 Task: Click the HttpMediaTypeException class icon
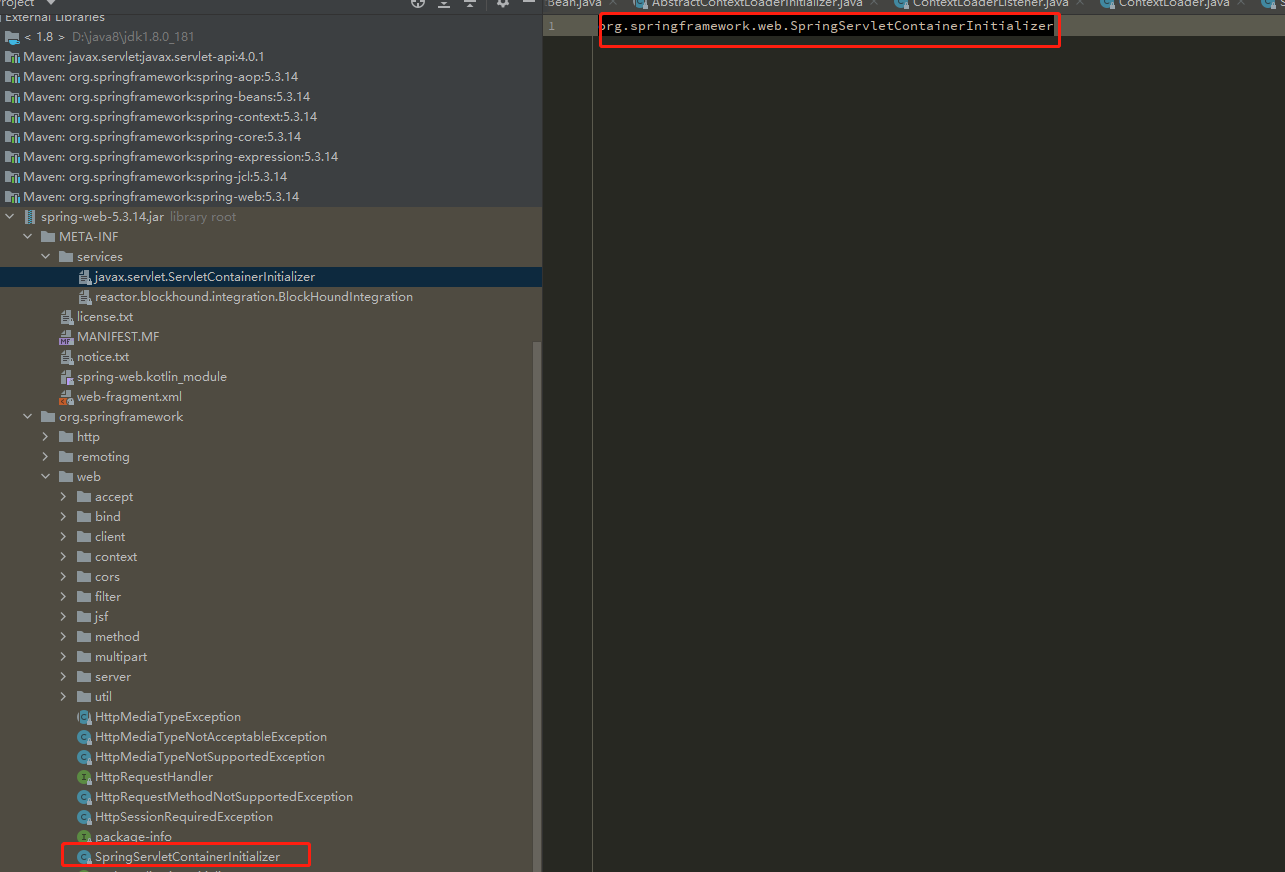click(85, 717)
